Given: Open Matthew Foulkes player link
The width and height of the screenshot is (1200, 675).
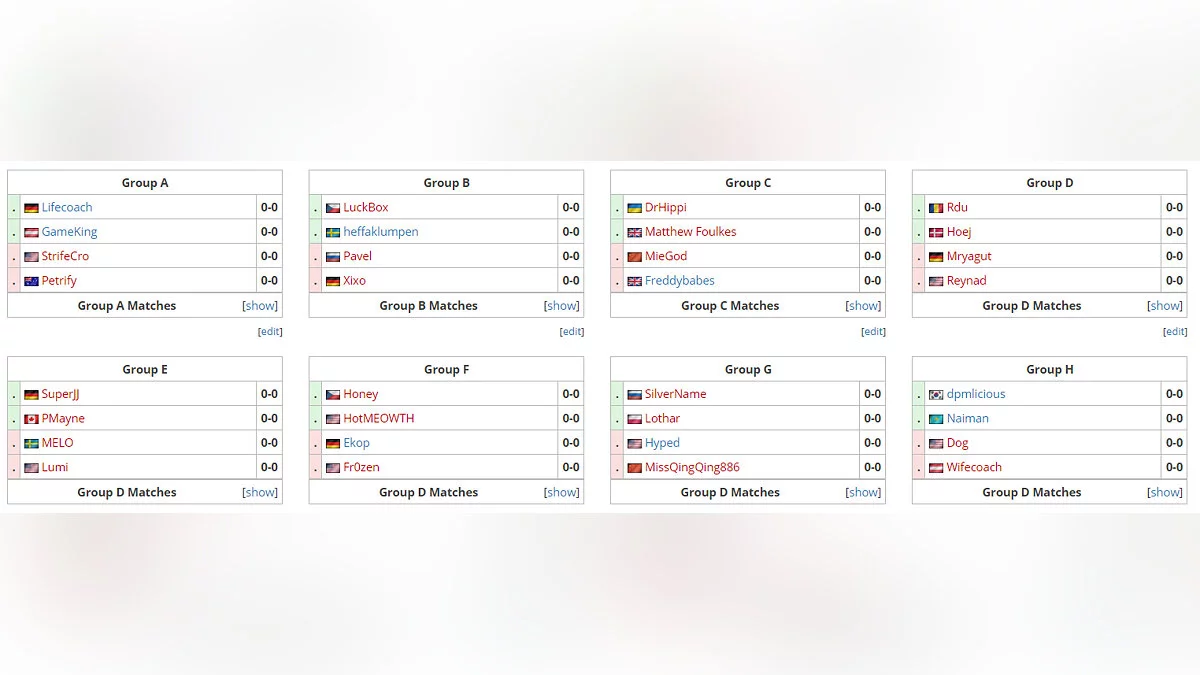Looking at the screenshot, I should click(x=690, y=232).
